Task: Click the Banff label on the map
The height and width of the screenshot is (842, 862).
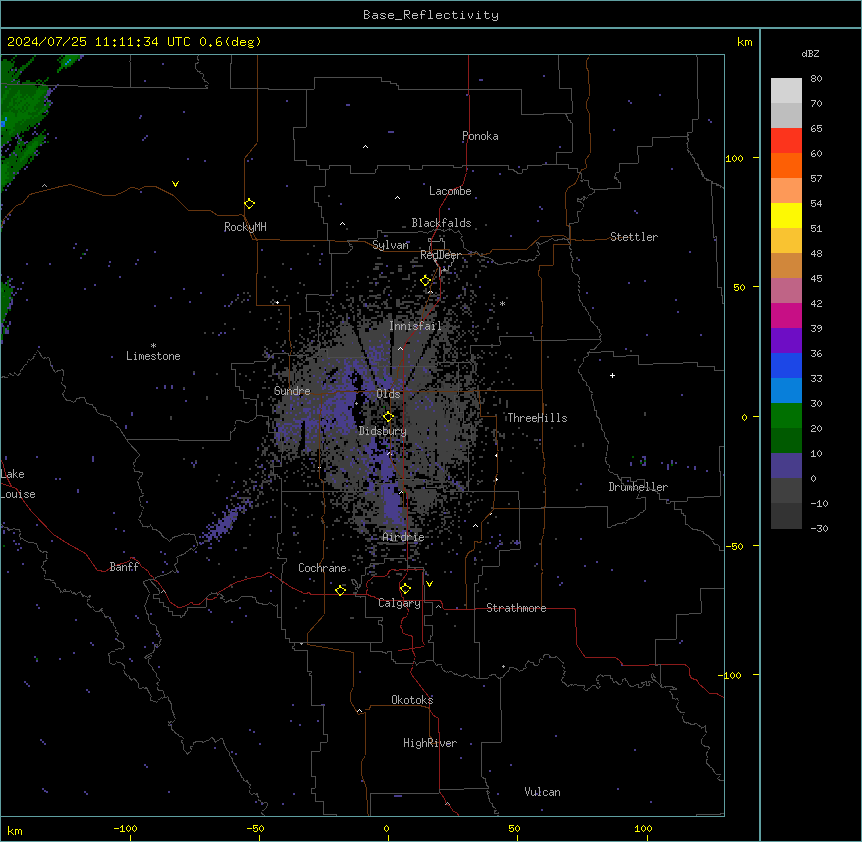Action: coord(124,567)
